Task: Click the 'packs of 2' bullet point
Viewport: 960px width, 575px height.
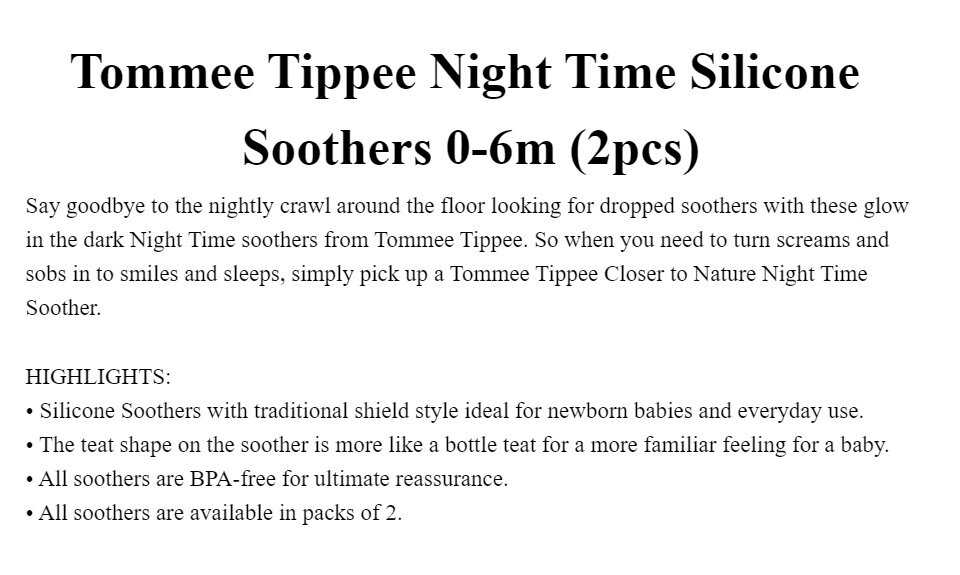Action: pyautogui.click(x=214, y=513)
